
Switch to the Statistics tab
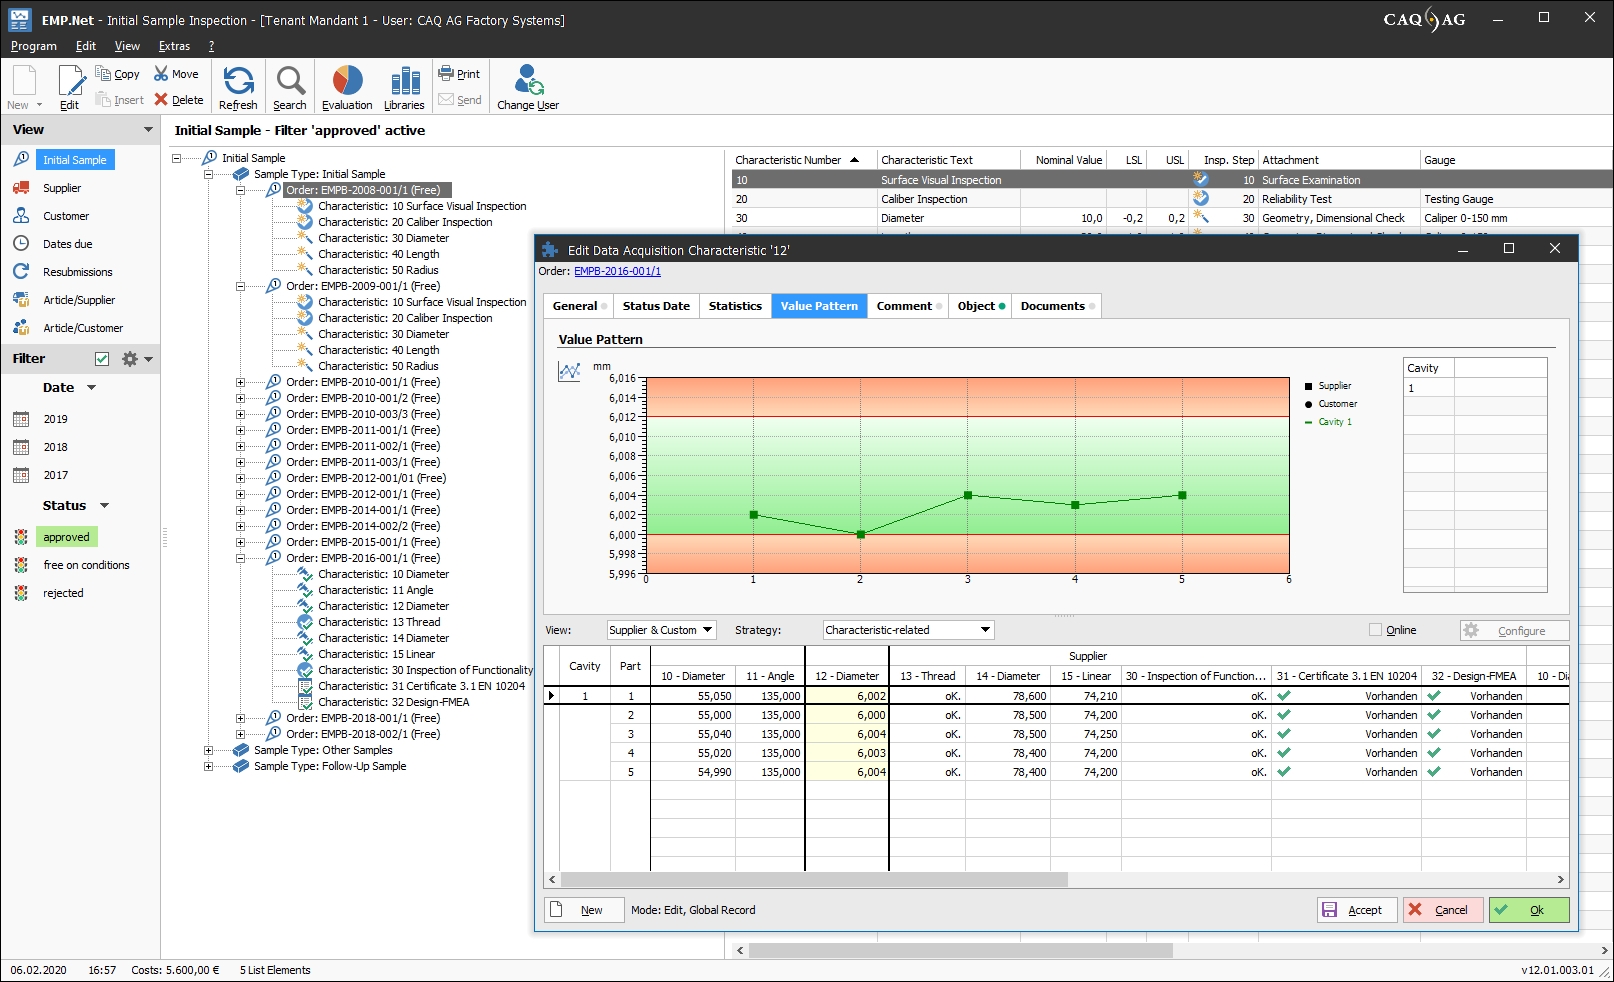click(735, 306)
